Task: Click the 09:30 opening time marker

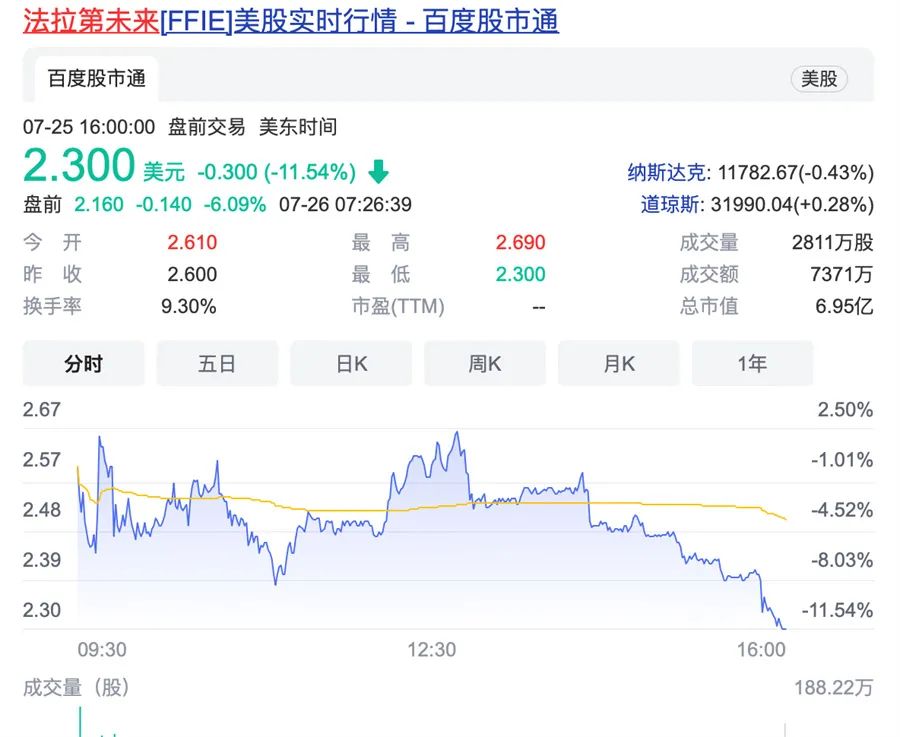Action: pos(102,650)
